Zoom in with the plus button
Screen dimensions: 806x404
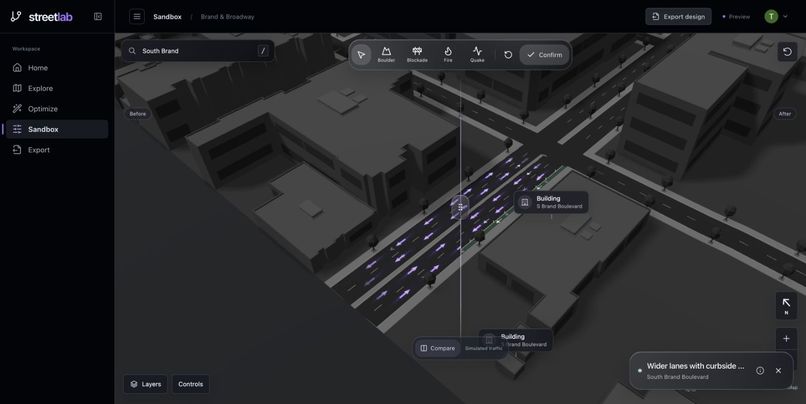point(786,338)
